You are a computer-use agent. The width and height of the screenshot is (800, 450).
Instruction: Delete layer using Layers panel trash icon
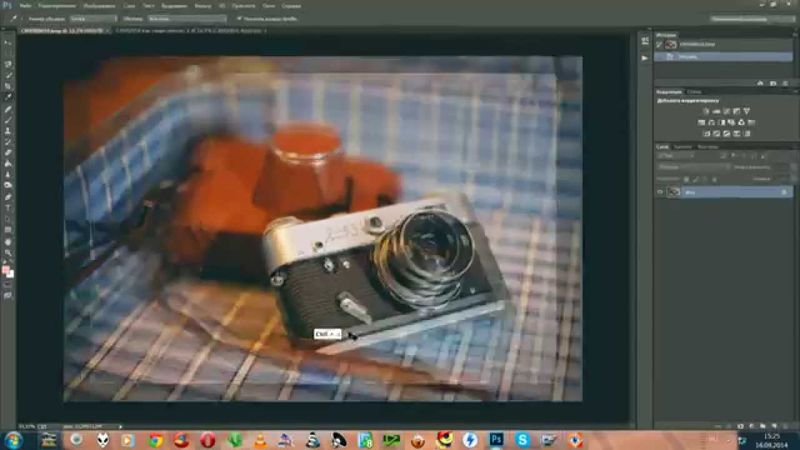pos(785,426)
